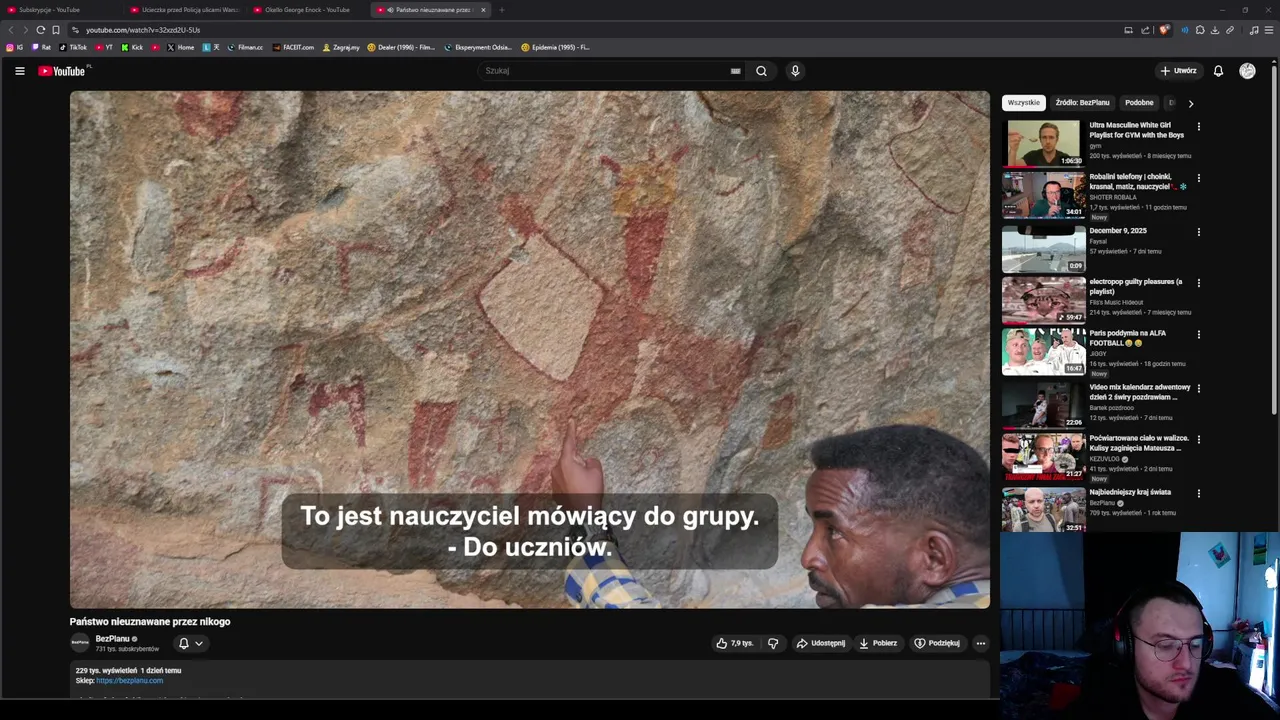Open the Filman.cc bookmark
This screenshot has width=1280, height=720.
coord(245,47)
